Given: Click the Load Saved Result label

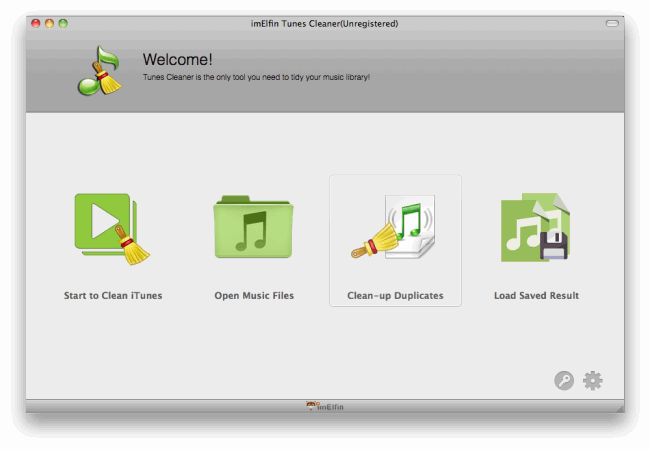Looking at the screenshot, I should tap(536, 296).
